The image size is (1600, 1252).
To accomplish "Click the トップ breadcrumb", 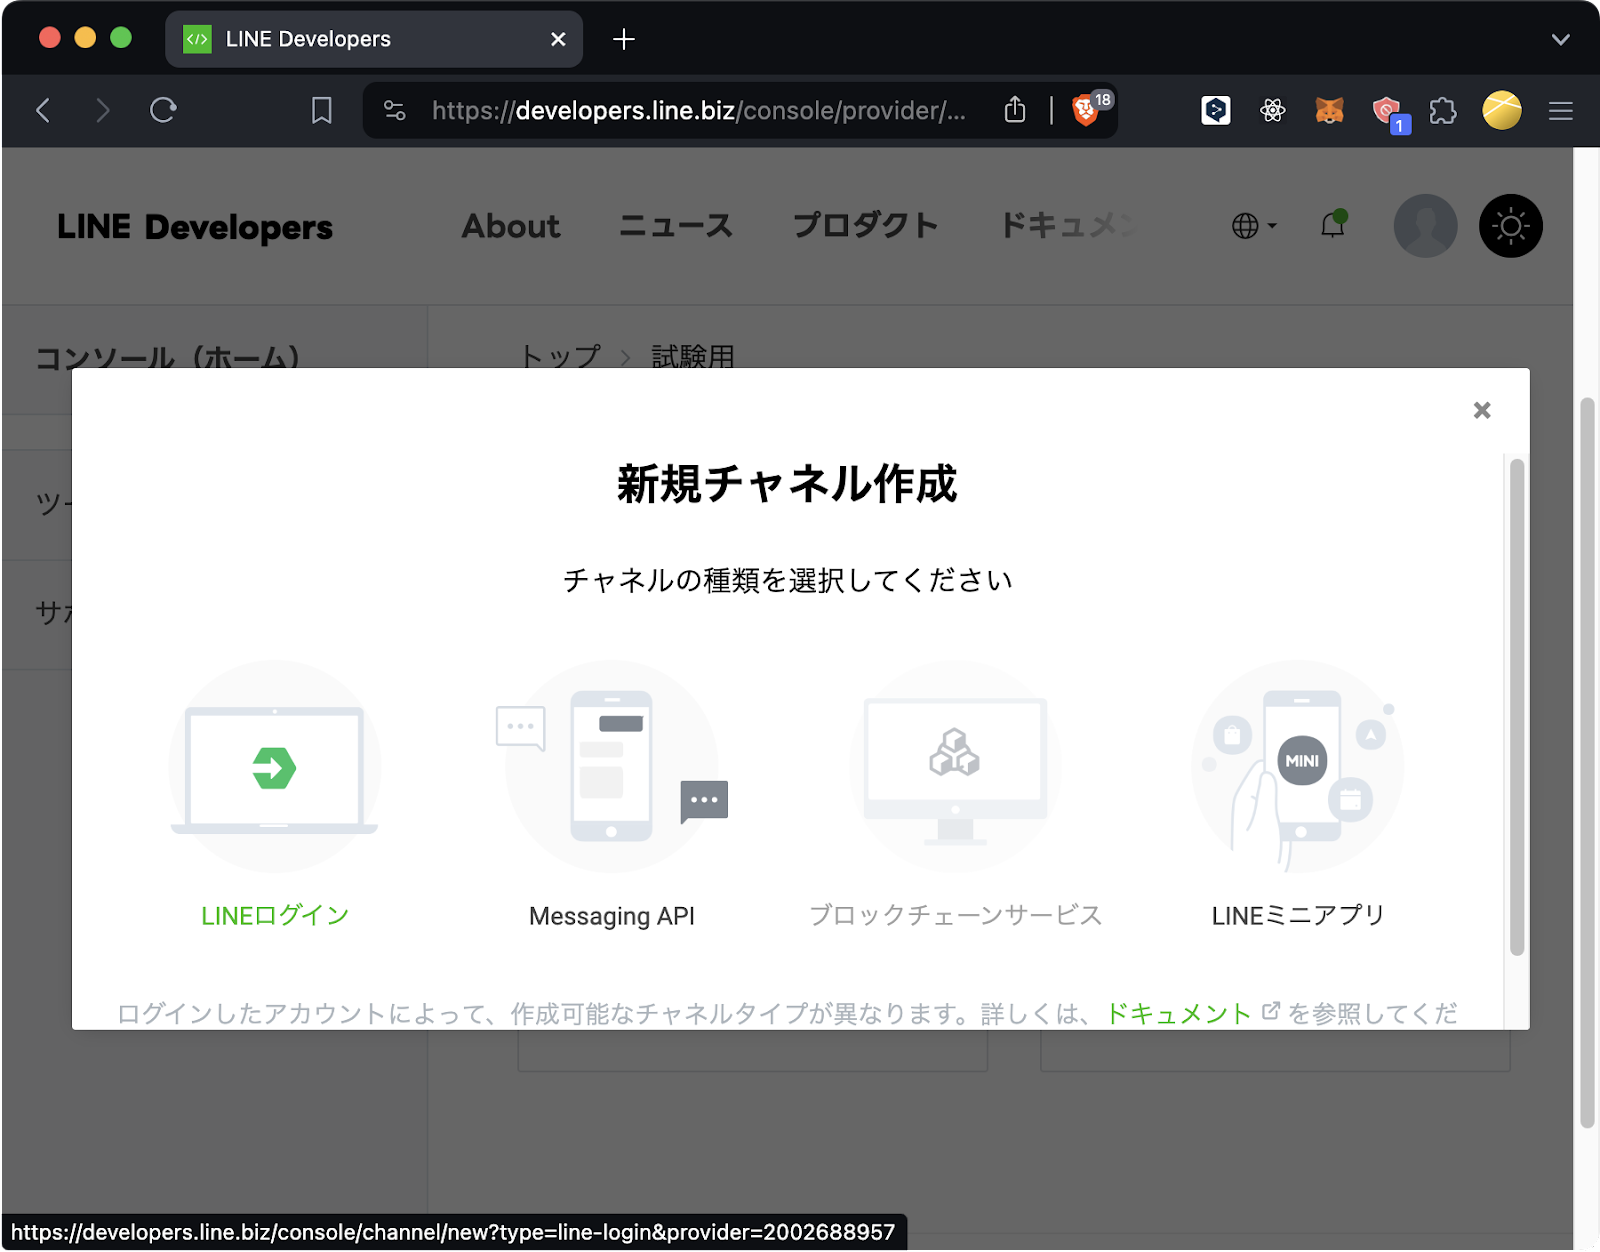I will (x=561, y=356).
